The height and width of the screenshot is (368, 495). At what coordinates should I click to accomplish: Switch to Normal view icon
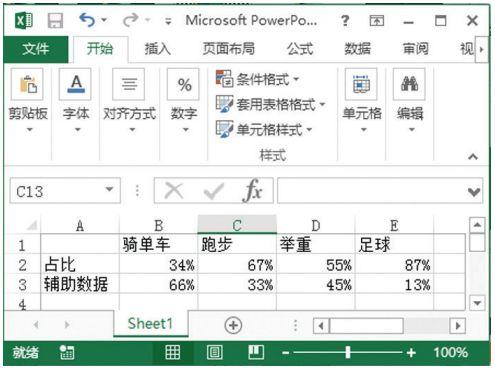coord(173,352)
